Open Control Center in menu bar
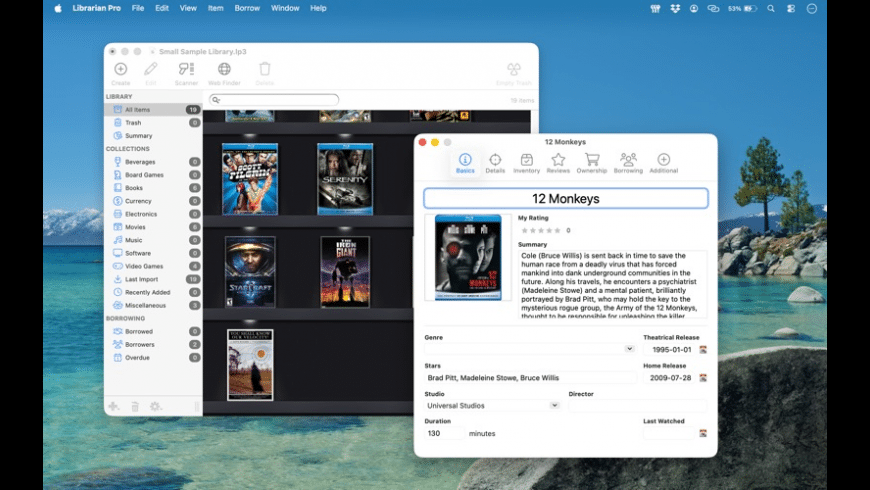Screen dimensions: 870x490 [x=791, y=8]
